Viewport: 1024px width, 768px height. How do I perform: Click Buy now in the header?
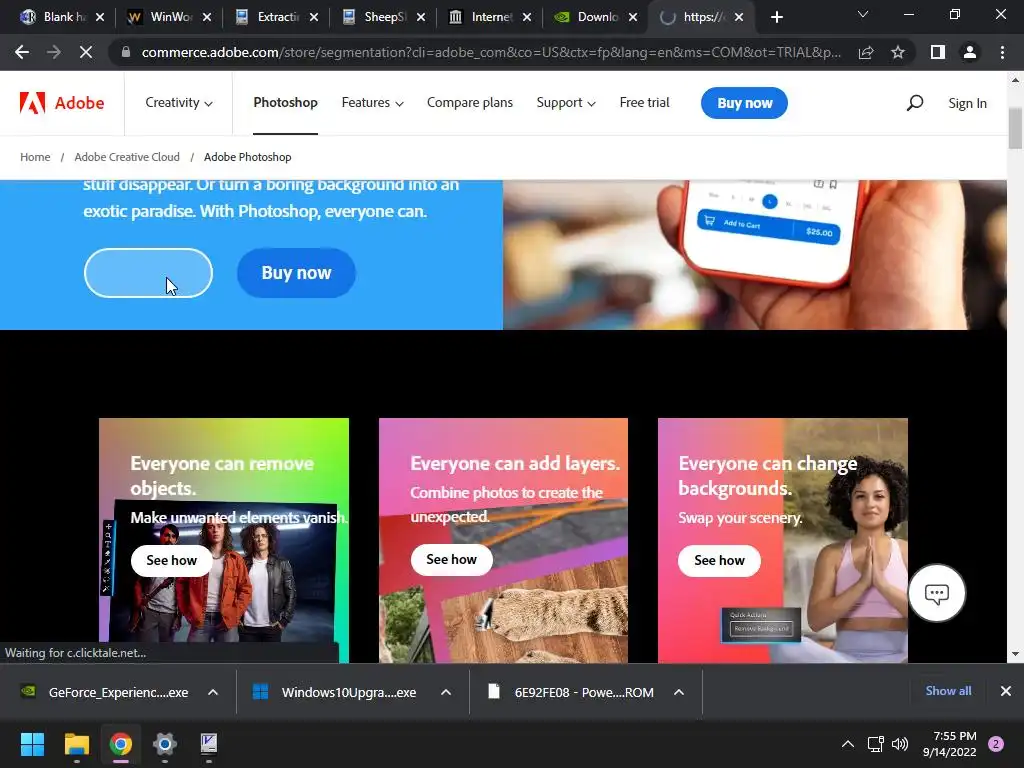tap(744, 103)
